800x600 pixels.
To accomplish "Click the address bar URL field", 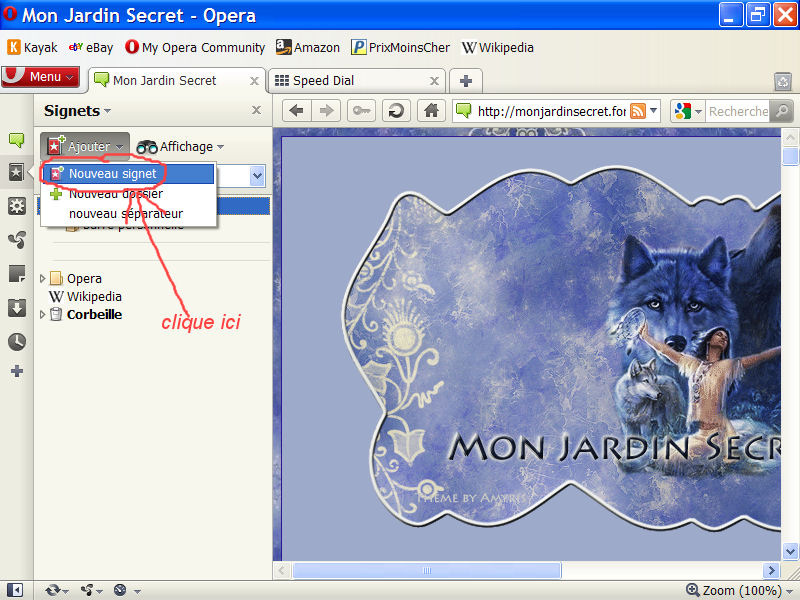I will (552, 111).
